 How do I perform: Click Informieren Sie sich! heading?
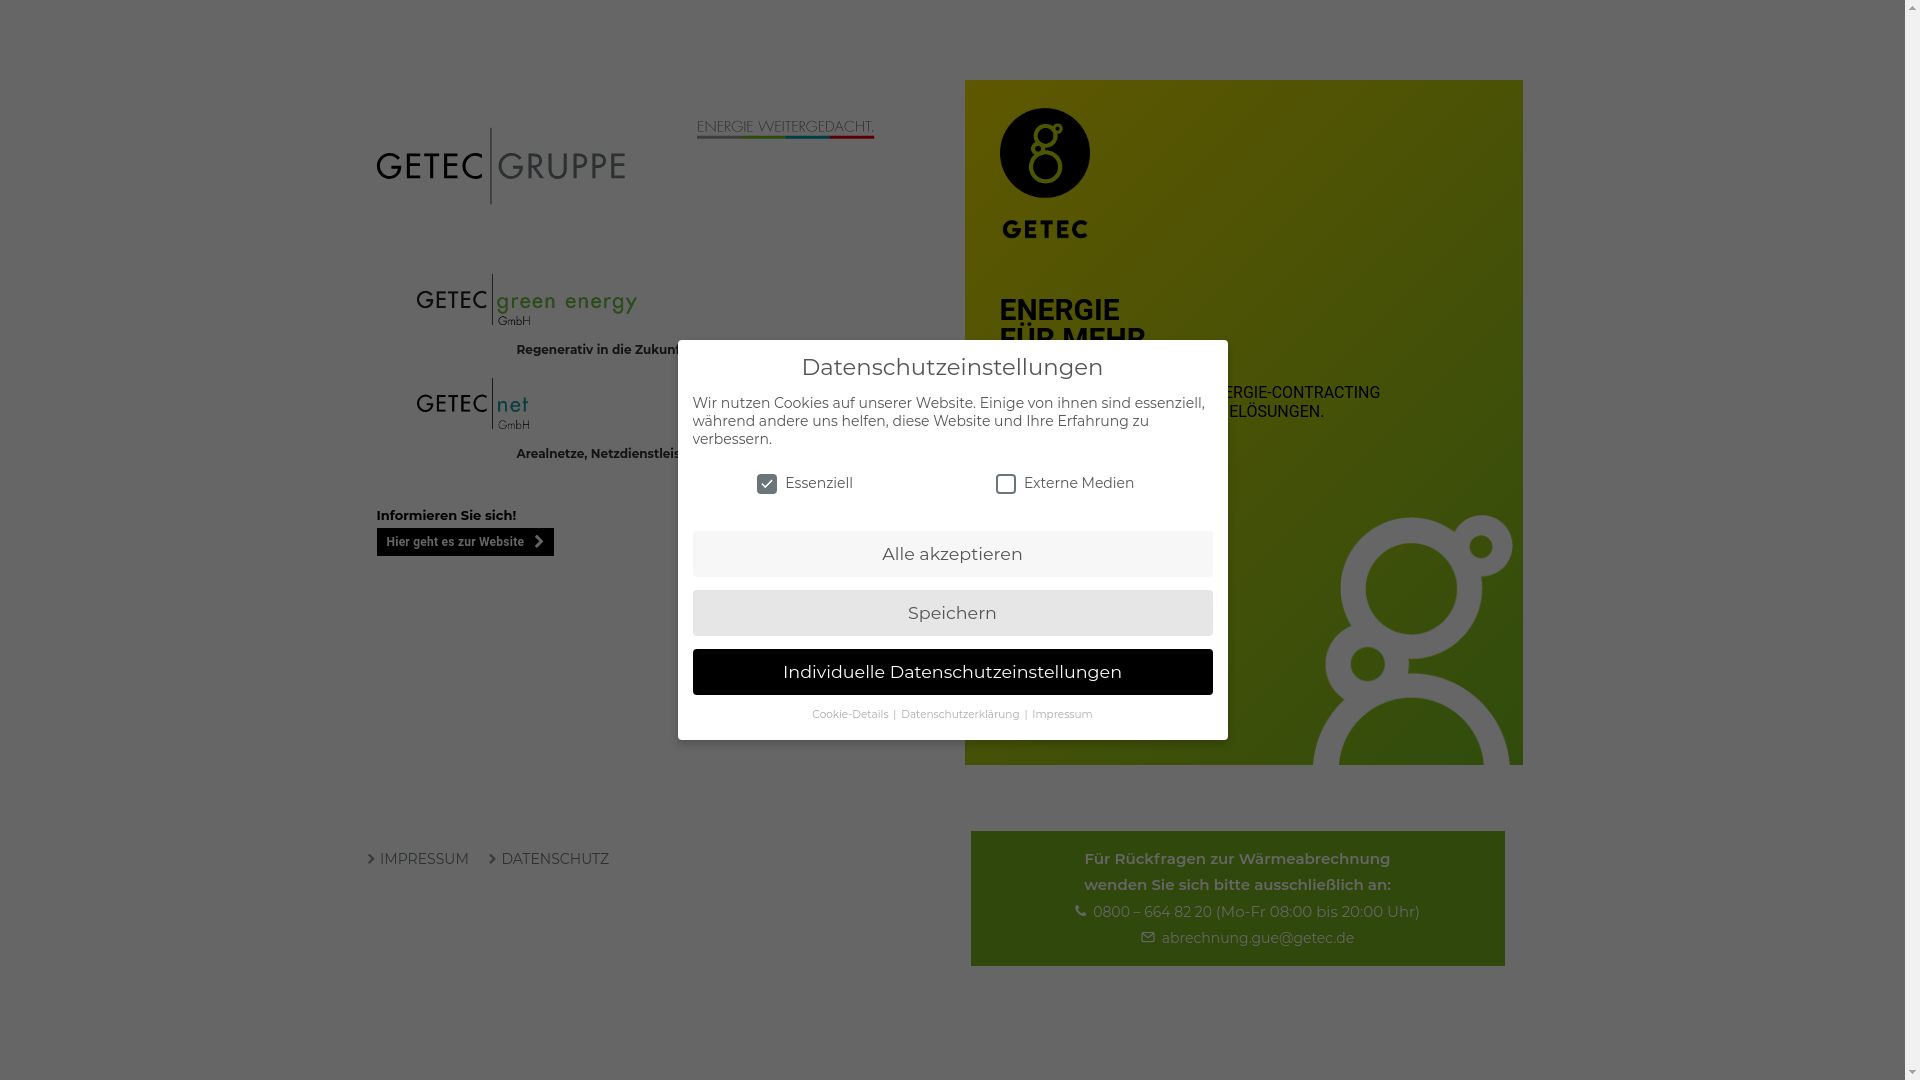click(x=446, y=516)
